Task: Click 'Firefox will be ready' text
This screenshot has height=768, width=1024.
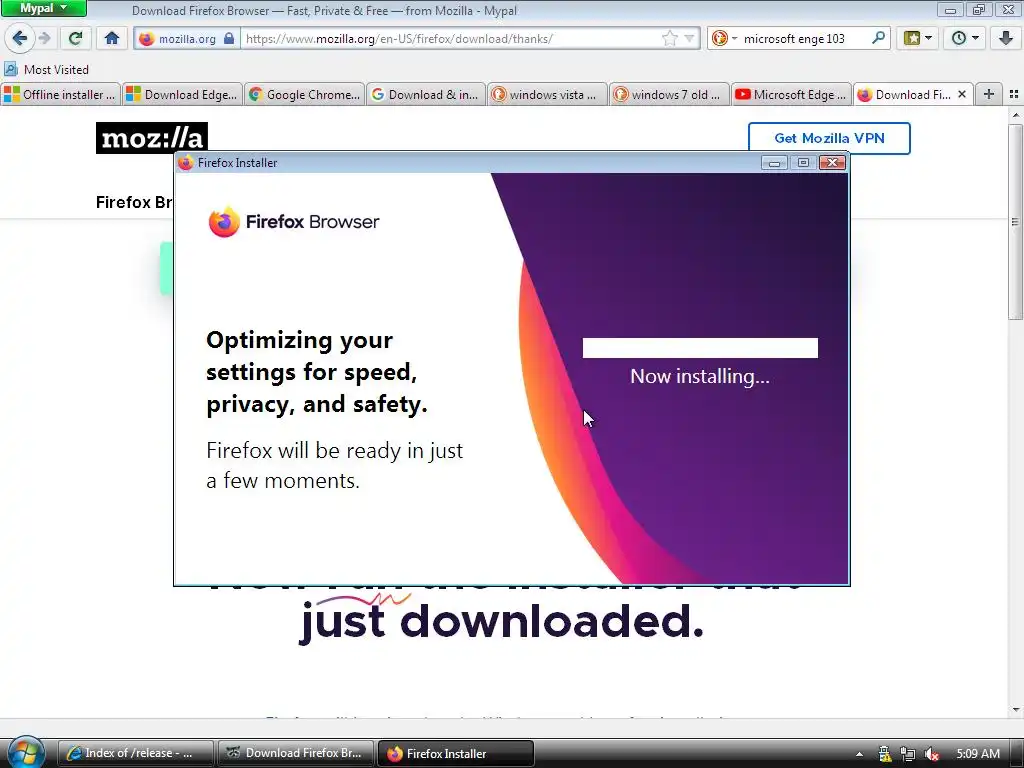Action: [334, 465]
